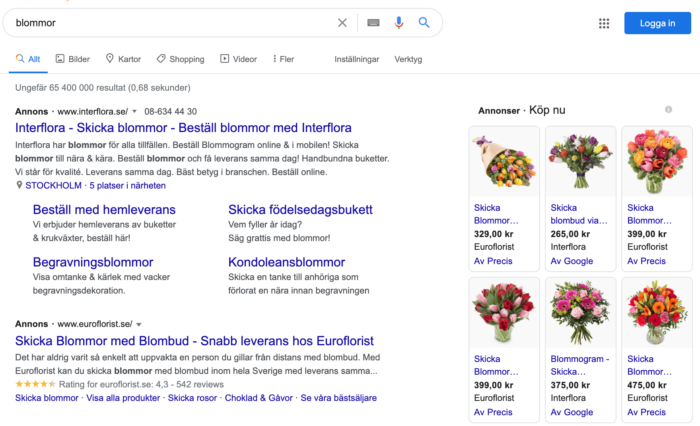This screenshot has height=426, width=700.
Task: Open the Begravningsblommor sitelink
Action: [x=93, y=262]
